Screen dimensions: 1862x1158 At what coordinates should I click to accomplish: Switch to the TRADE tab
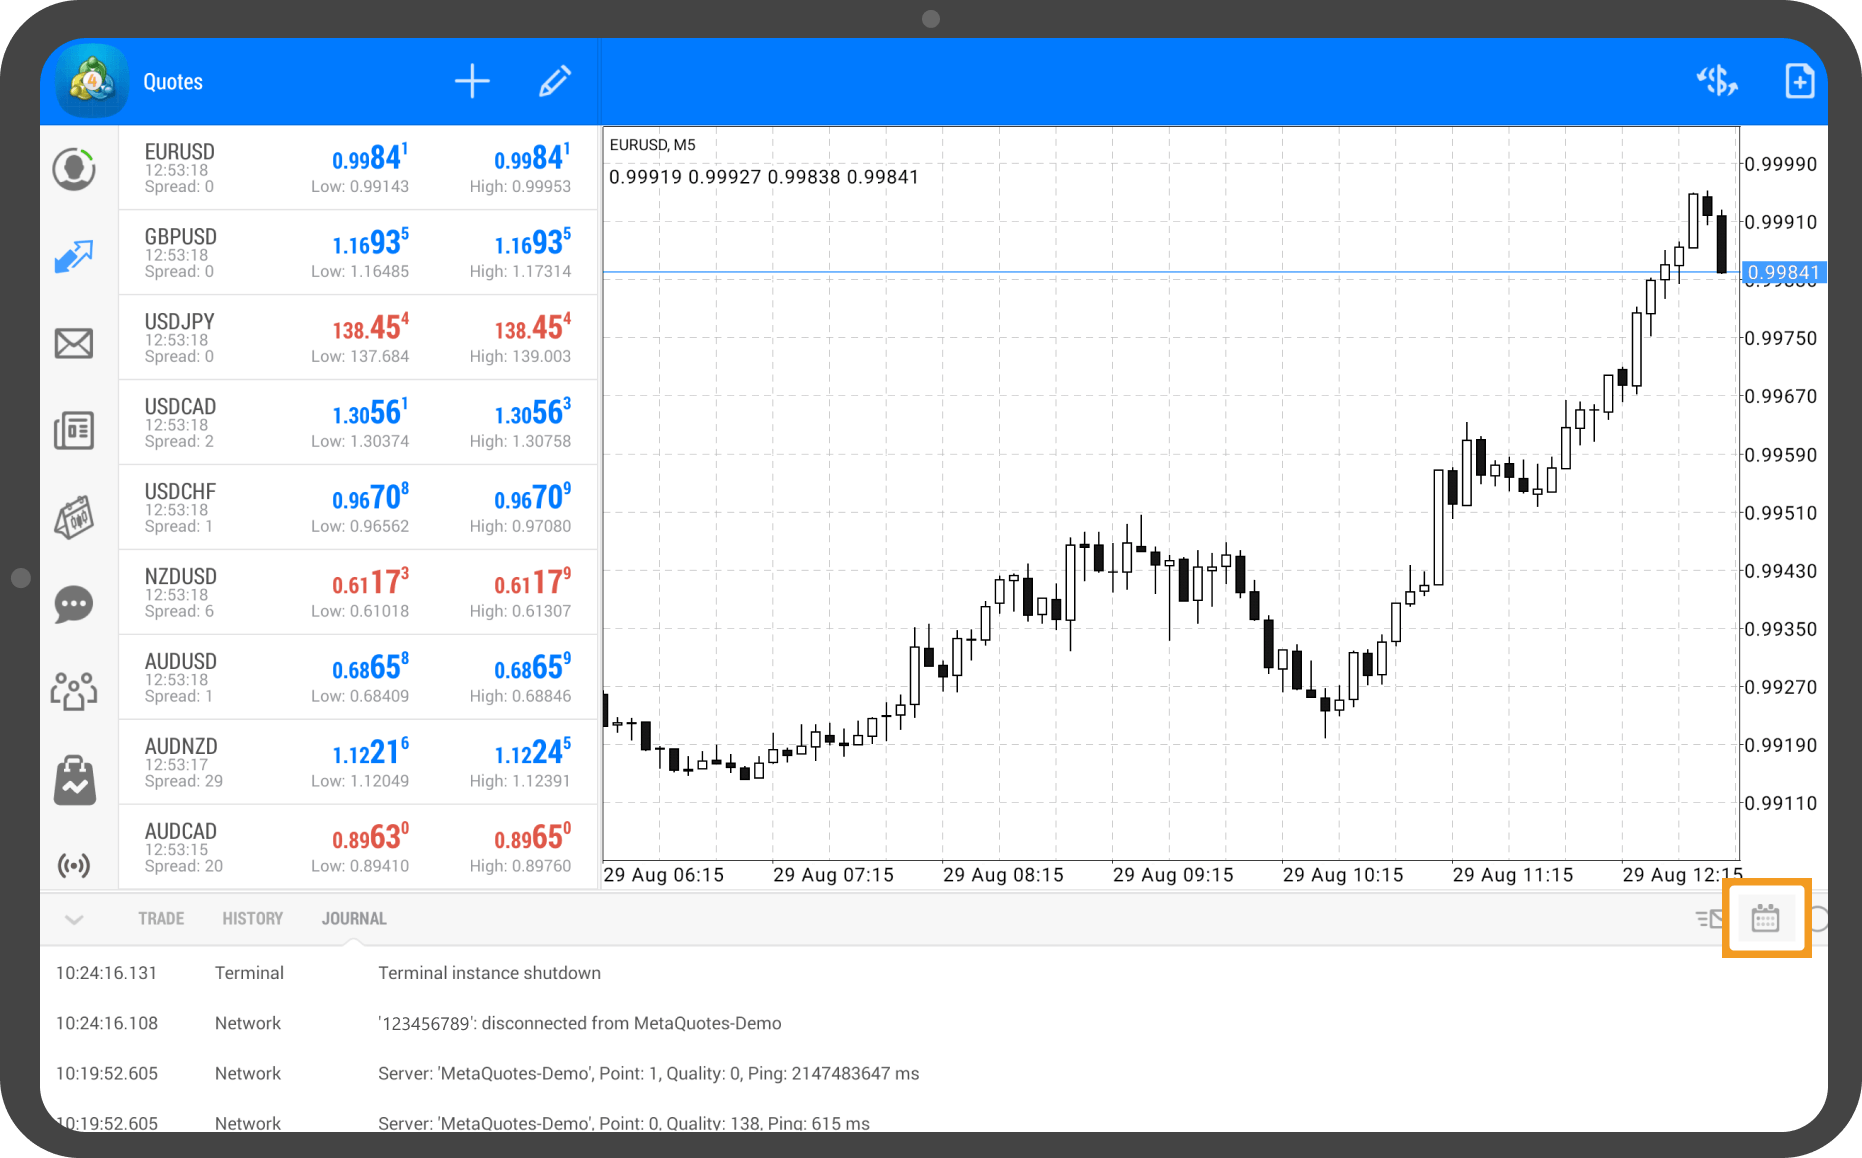pos(161,919)
